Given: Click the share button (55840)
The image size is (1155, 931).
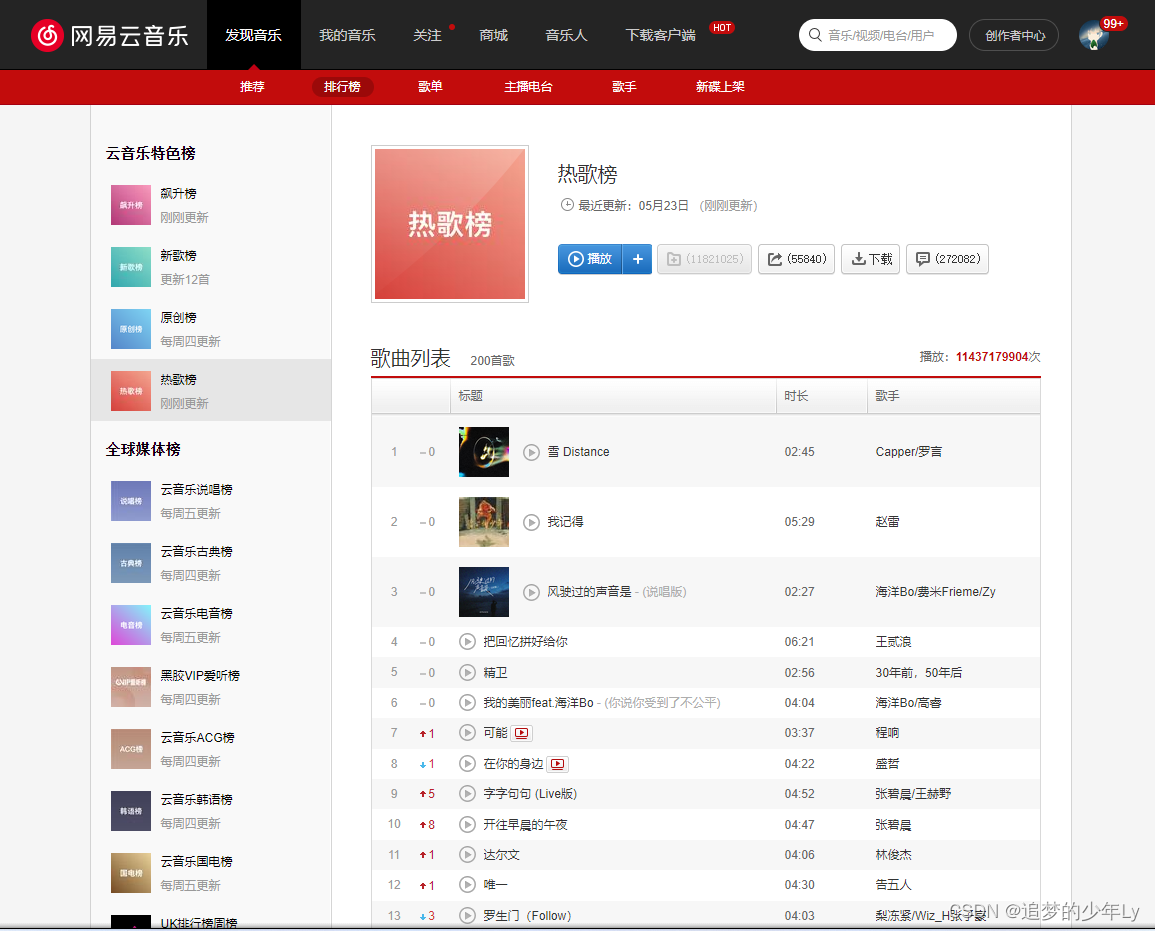Looking at the screenshot, I should (796, 259).
